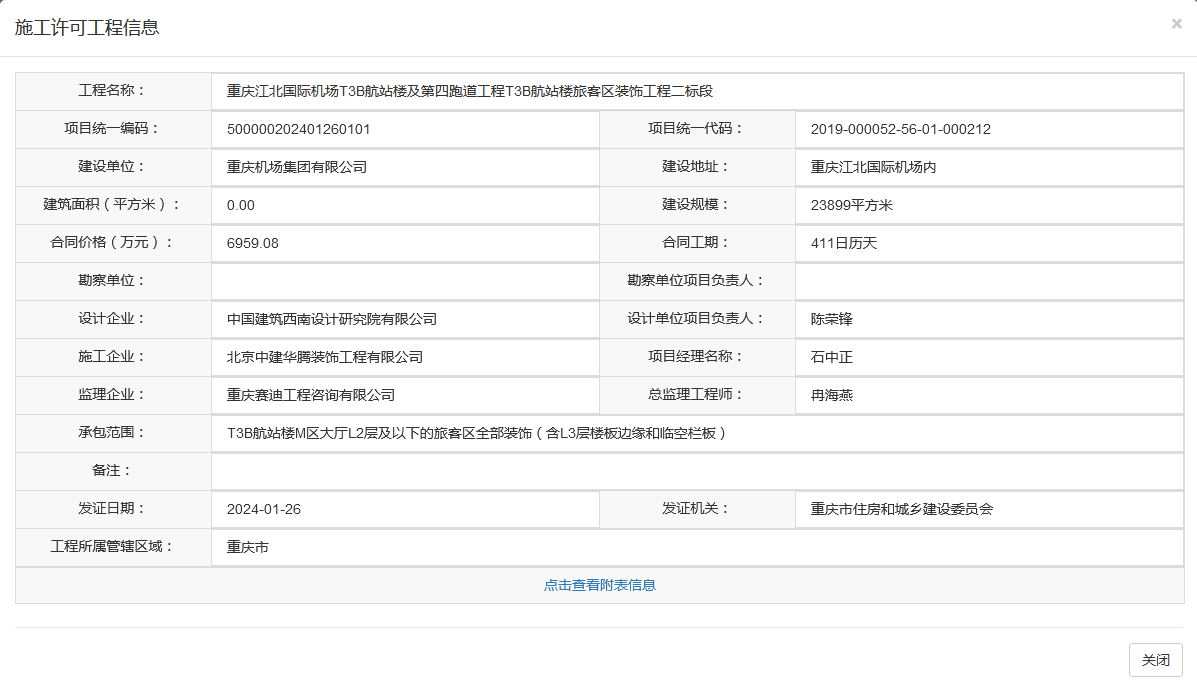Select supervisor firm 重庆赛迪工程咨询有限公司
The width and height of the screenshot is (1197, 684).
tap(311, 395)
